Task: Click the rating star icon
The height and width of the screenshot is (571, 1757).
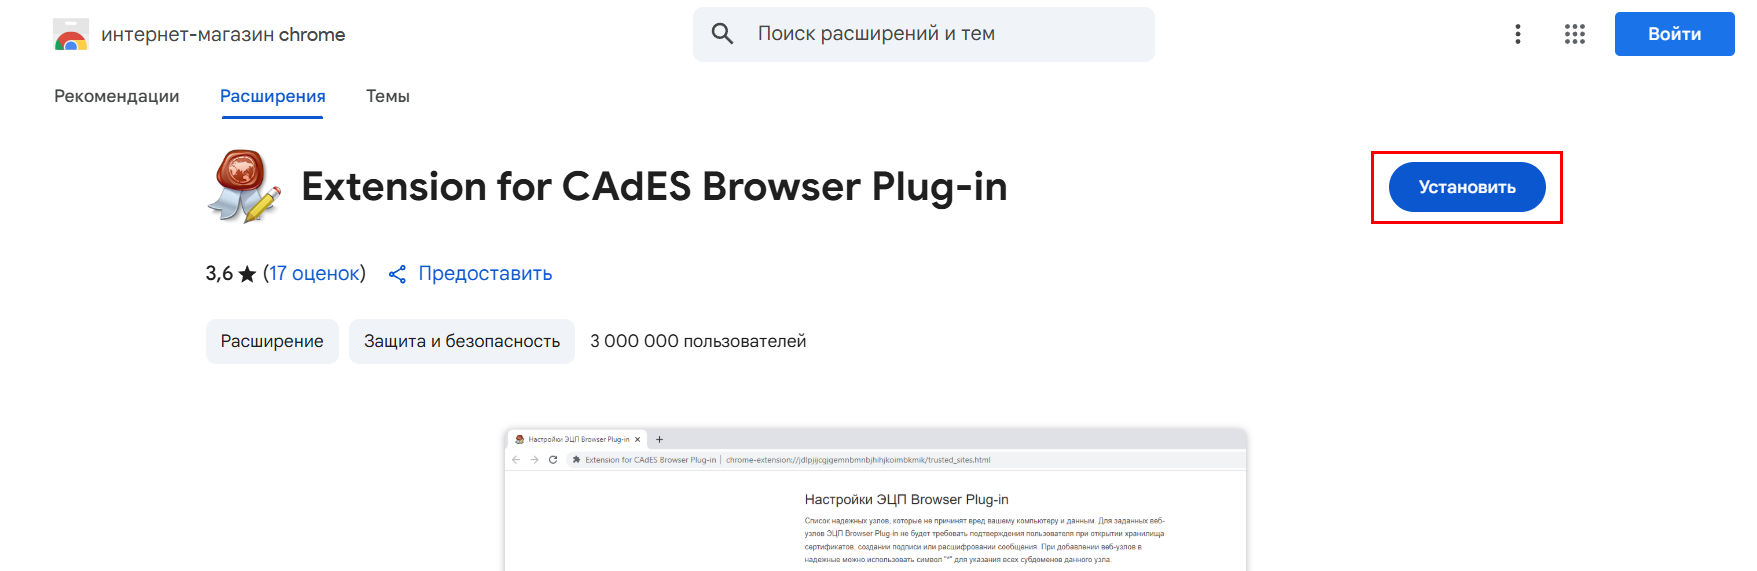Action: 247,274
